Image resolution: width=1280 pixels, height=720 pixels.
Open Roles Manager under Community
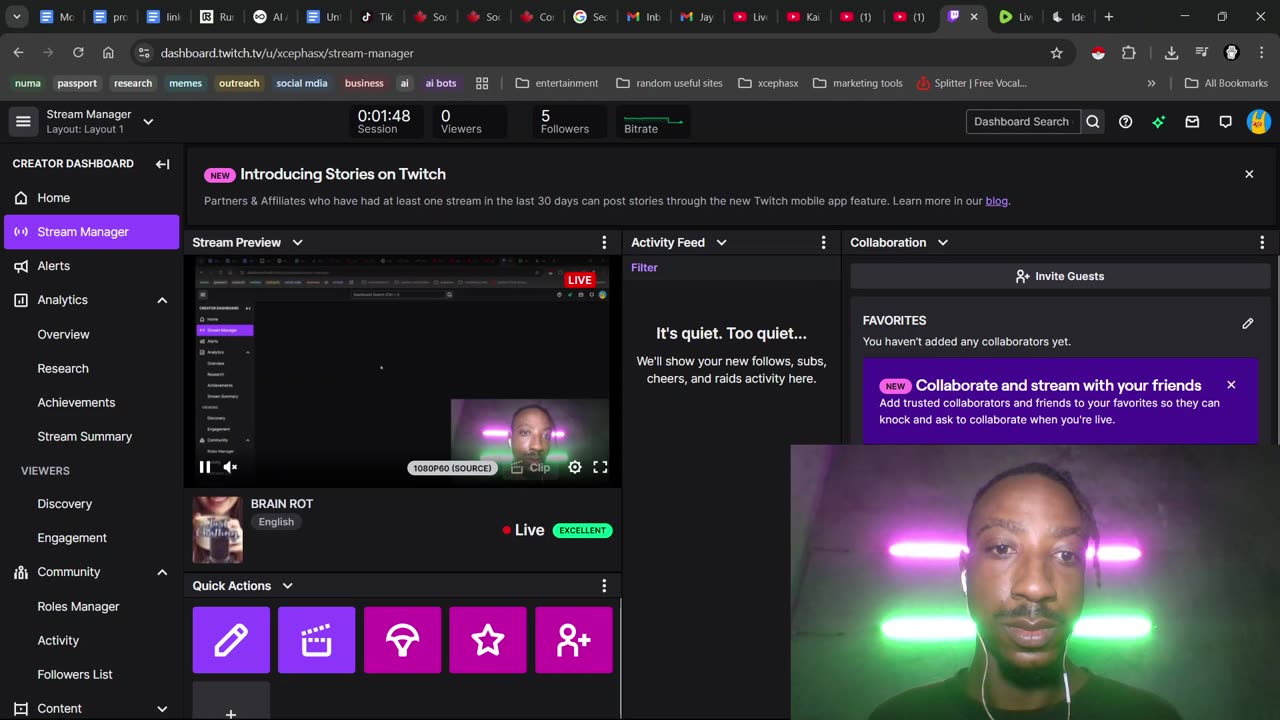(78, 607)
